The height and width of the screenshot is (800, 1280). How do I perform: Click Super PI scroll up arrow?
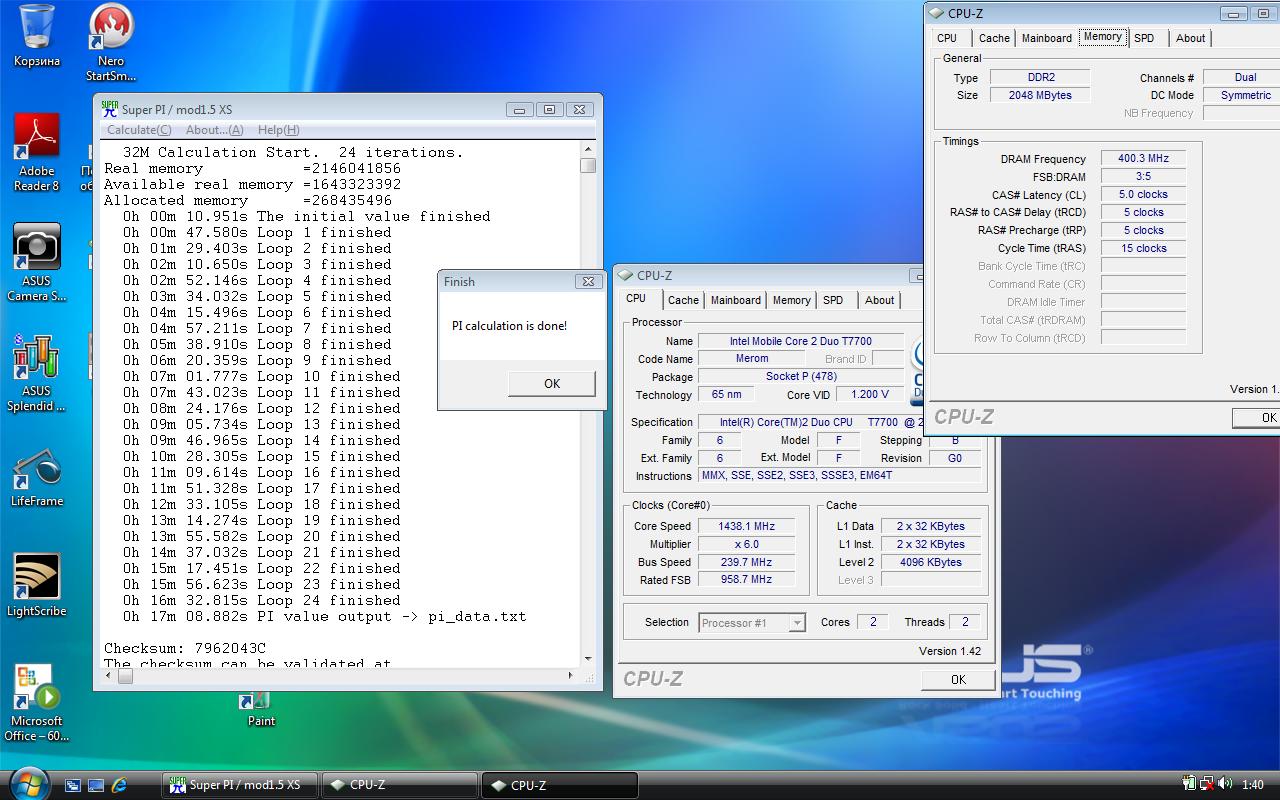pyautogui.click(x=588, y=150)
